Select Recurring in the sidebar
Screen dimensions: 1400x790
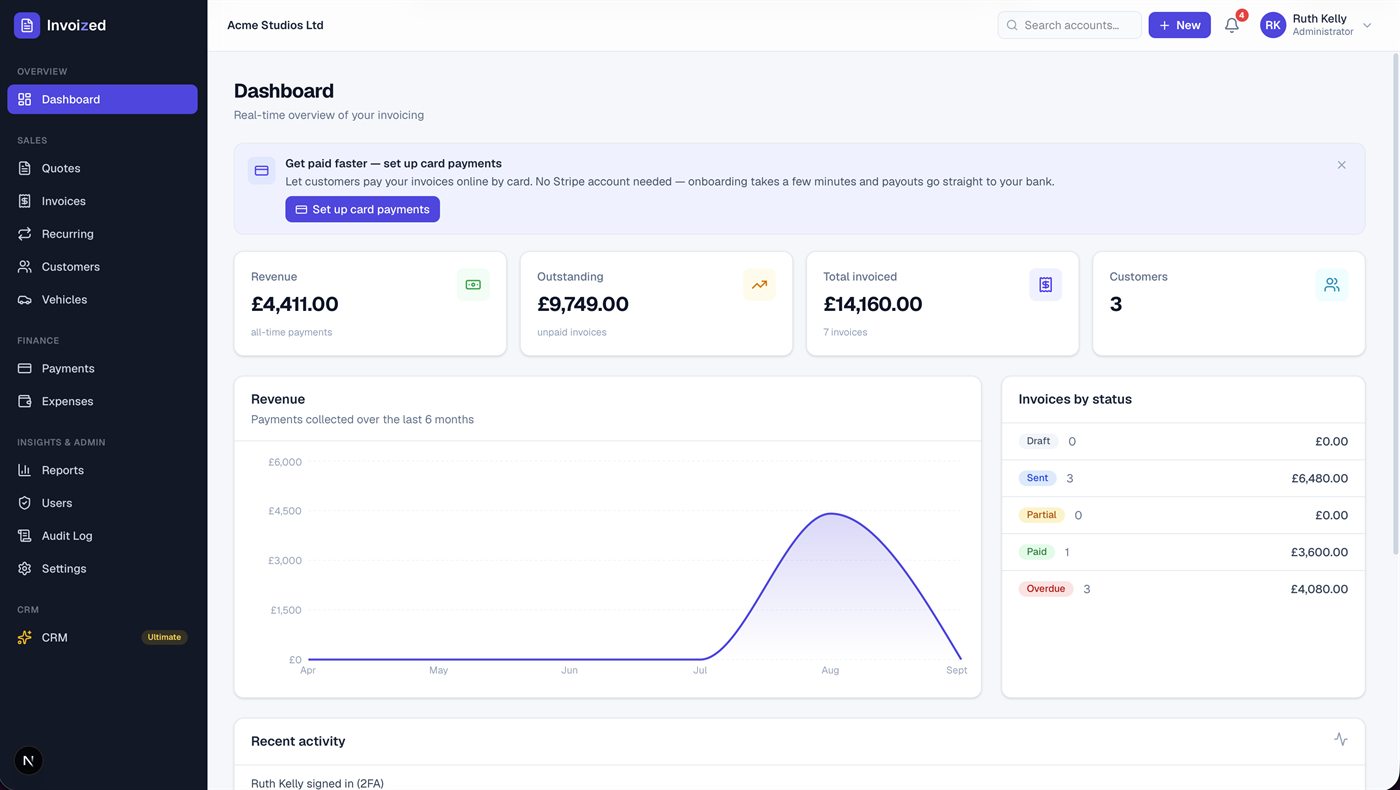pos(102,234)
